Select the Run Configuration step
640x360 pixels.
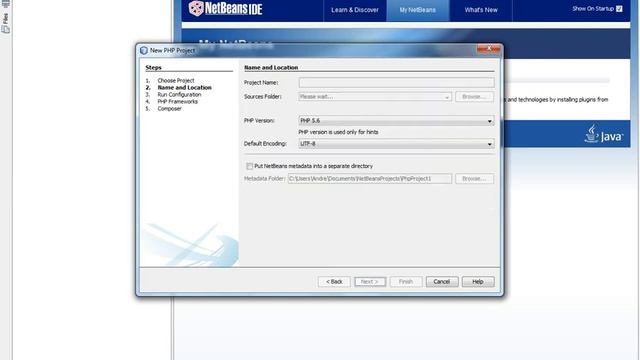point(179,95)
